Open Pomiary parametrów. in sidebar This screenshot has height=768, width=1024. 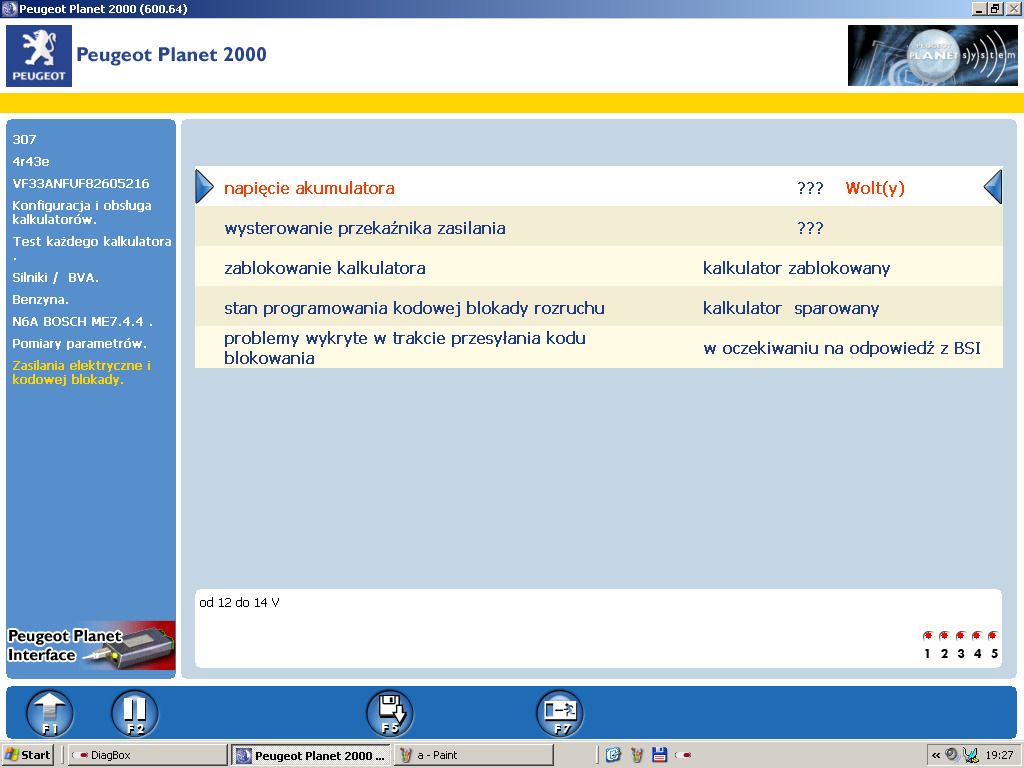click(79, 344)
